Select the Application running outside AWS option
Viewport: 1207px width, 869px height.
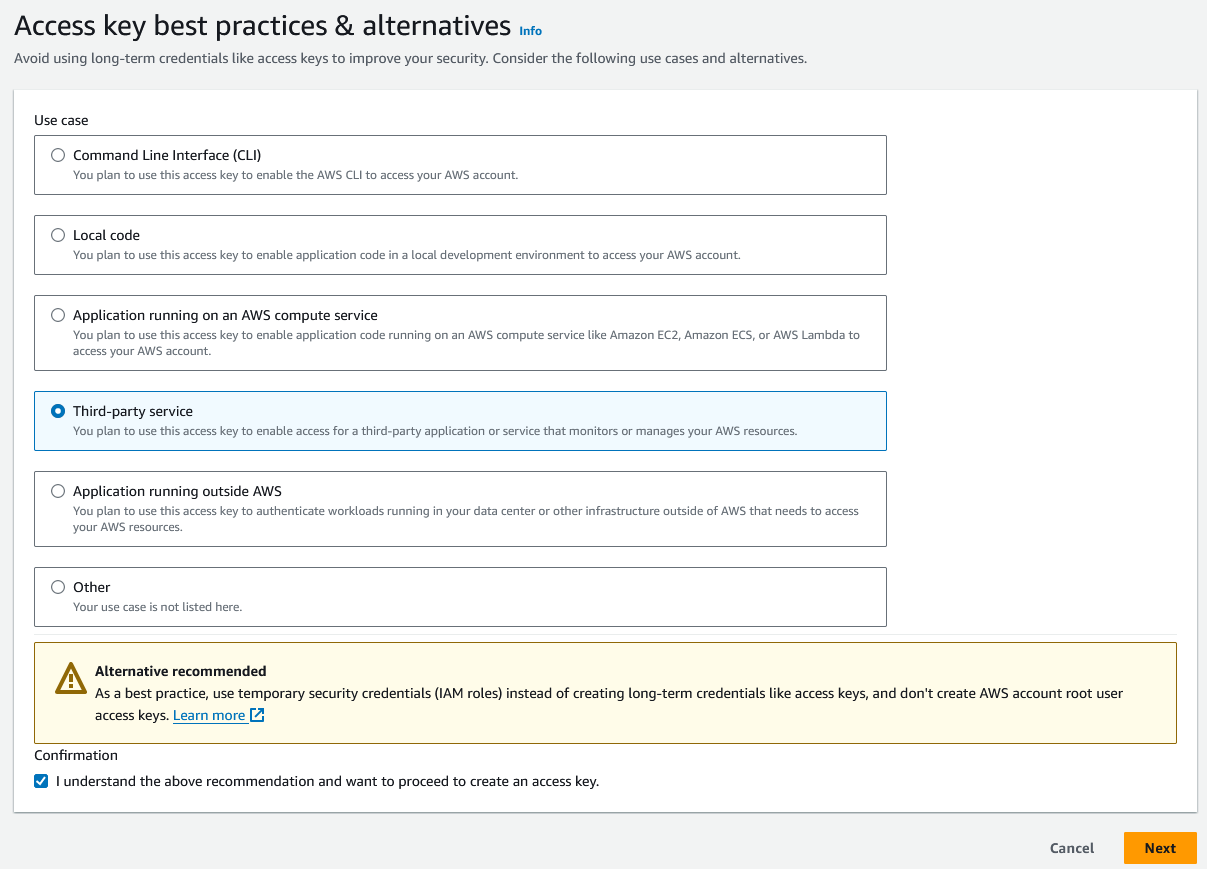58,491
